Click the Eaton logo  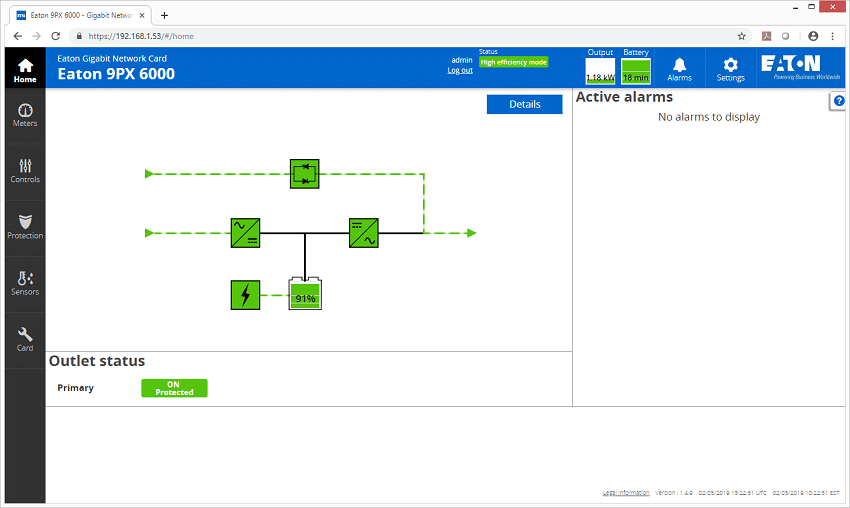pos(800,67)
